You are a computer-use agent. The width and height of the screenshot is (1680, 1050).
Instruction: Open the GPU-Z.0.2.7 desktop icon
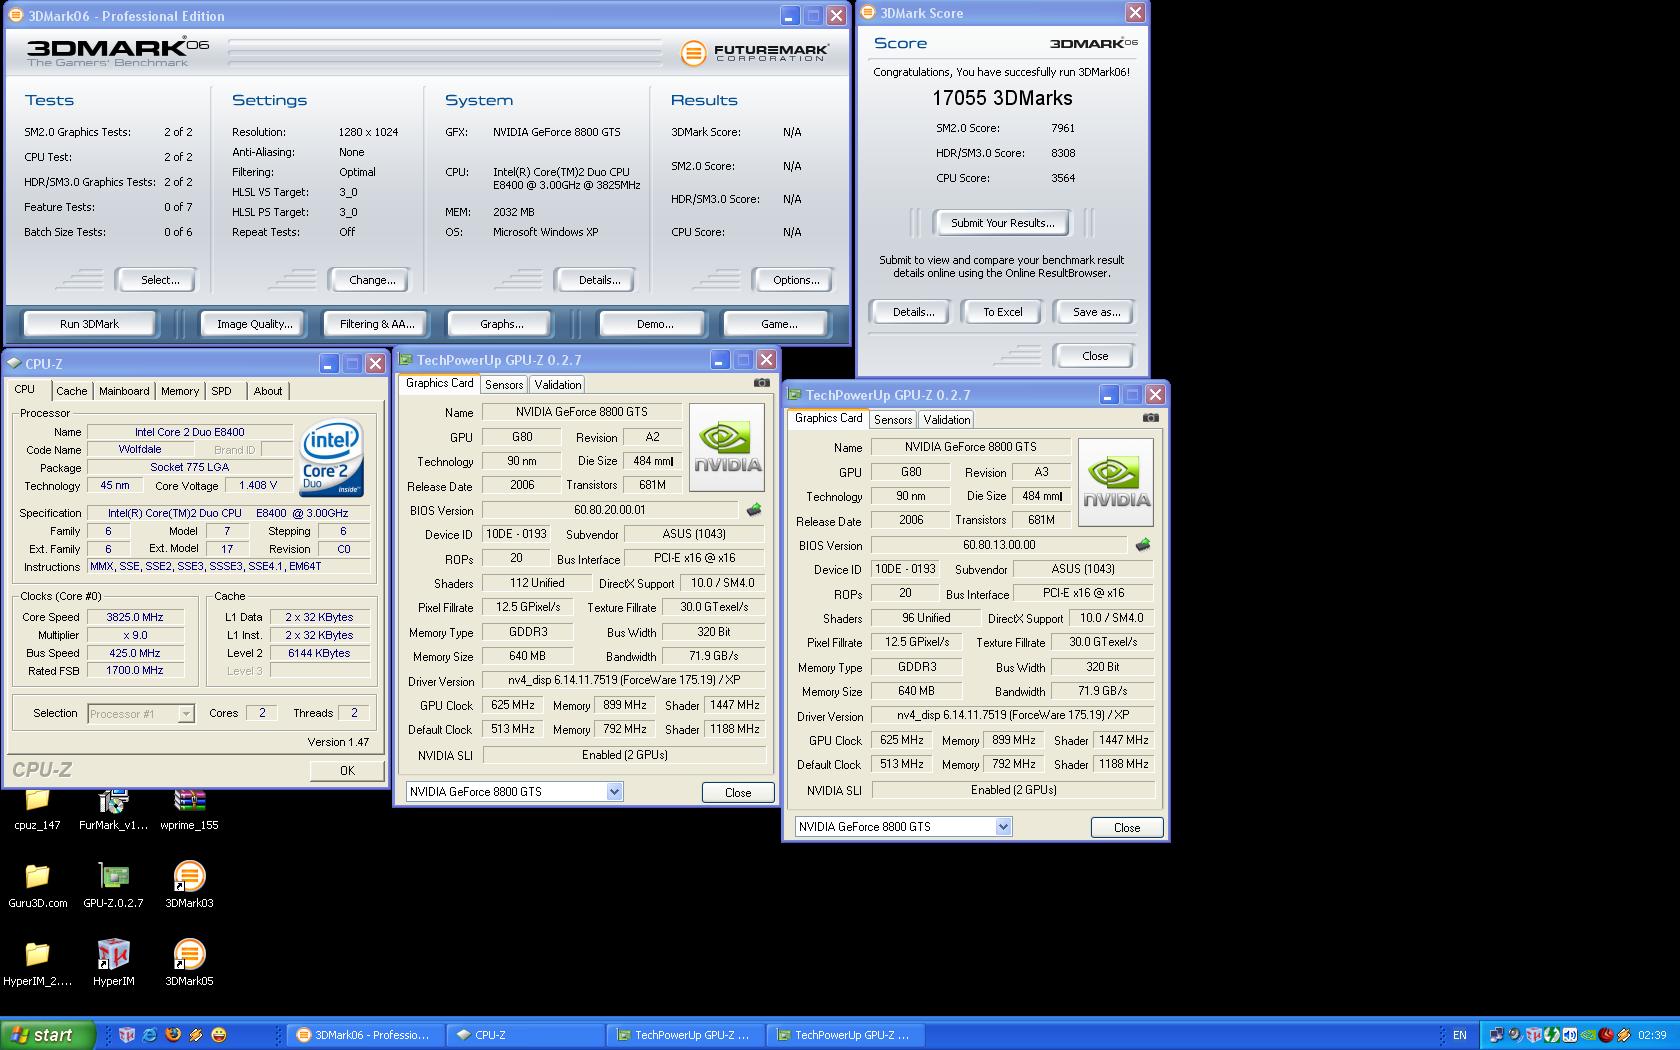tap(113, 886)
